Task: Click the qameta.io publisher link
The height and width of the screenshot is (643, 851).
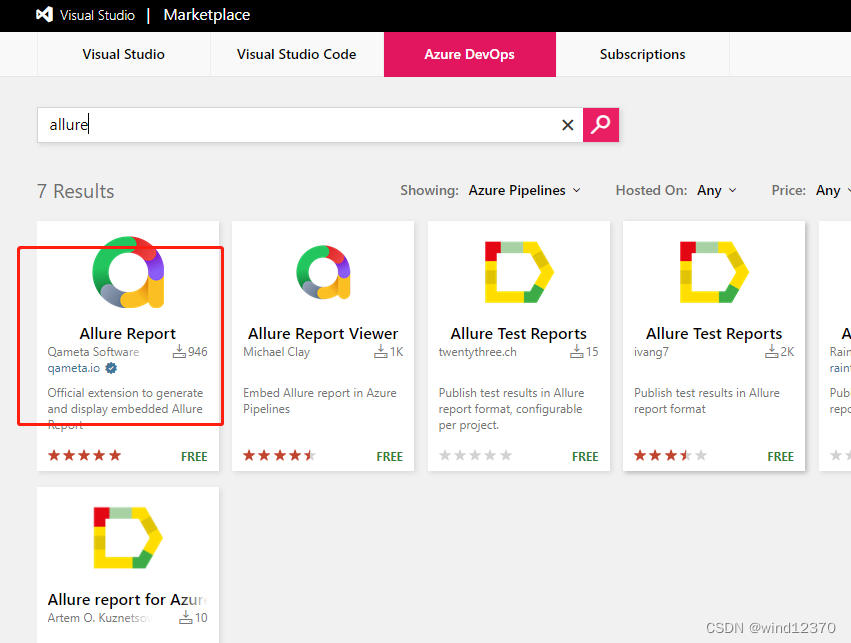Action: point(74,368)
